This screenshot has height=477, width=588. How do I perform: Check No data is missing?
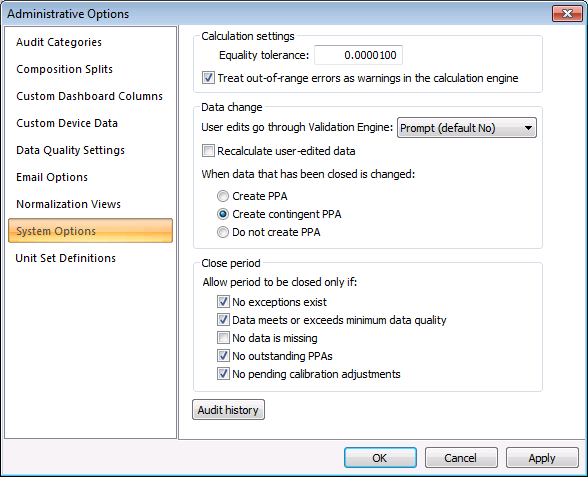[223, 338]
